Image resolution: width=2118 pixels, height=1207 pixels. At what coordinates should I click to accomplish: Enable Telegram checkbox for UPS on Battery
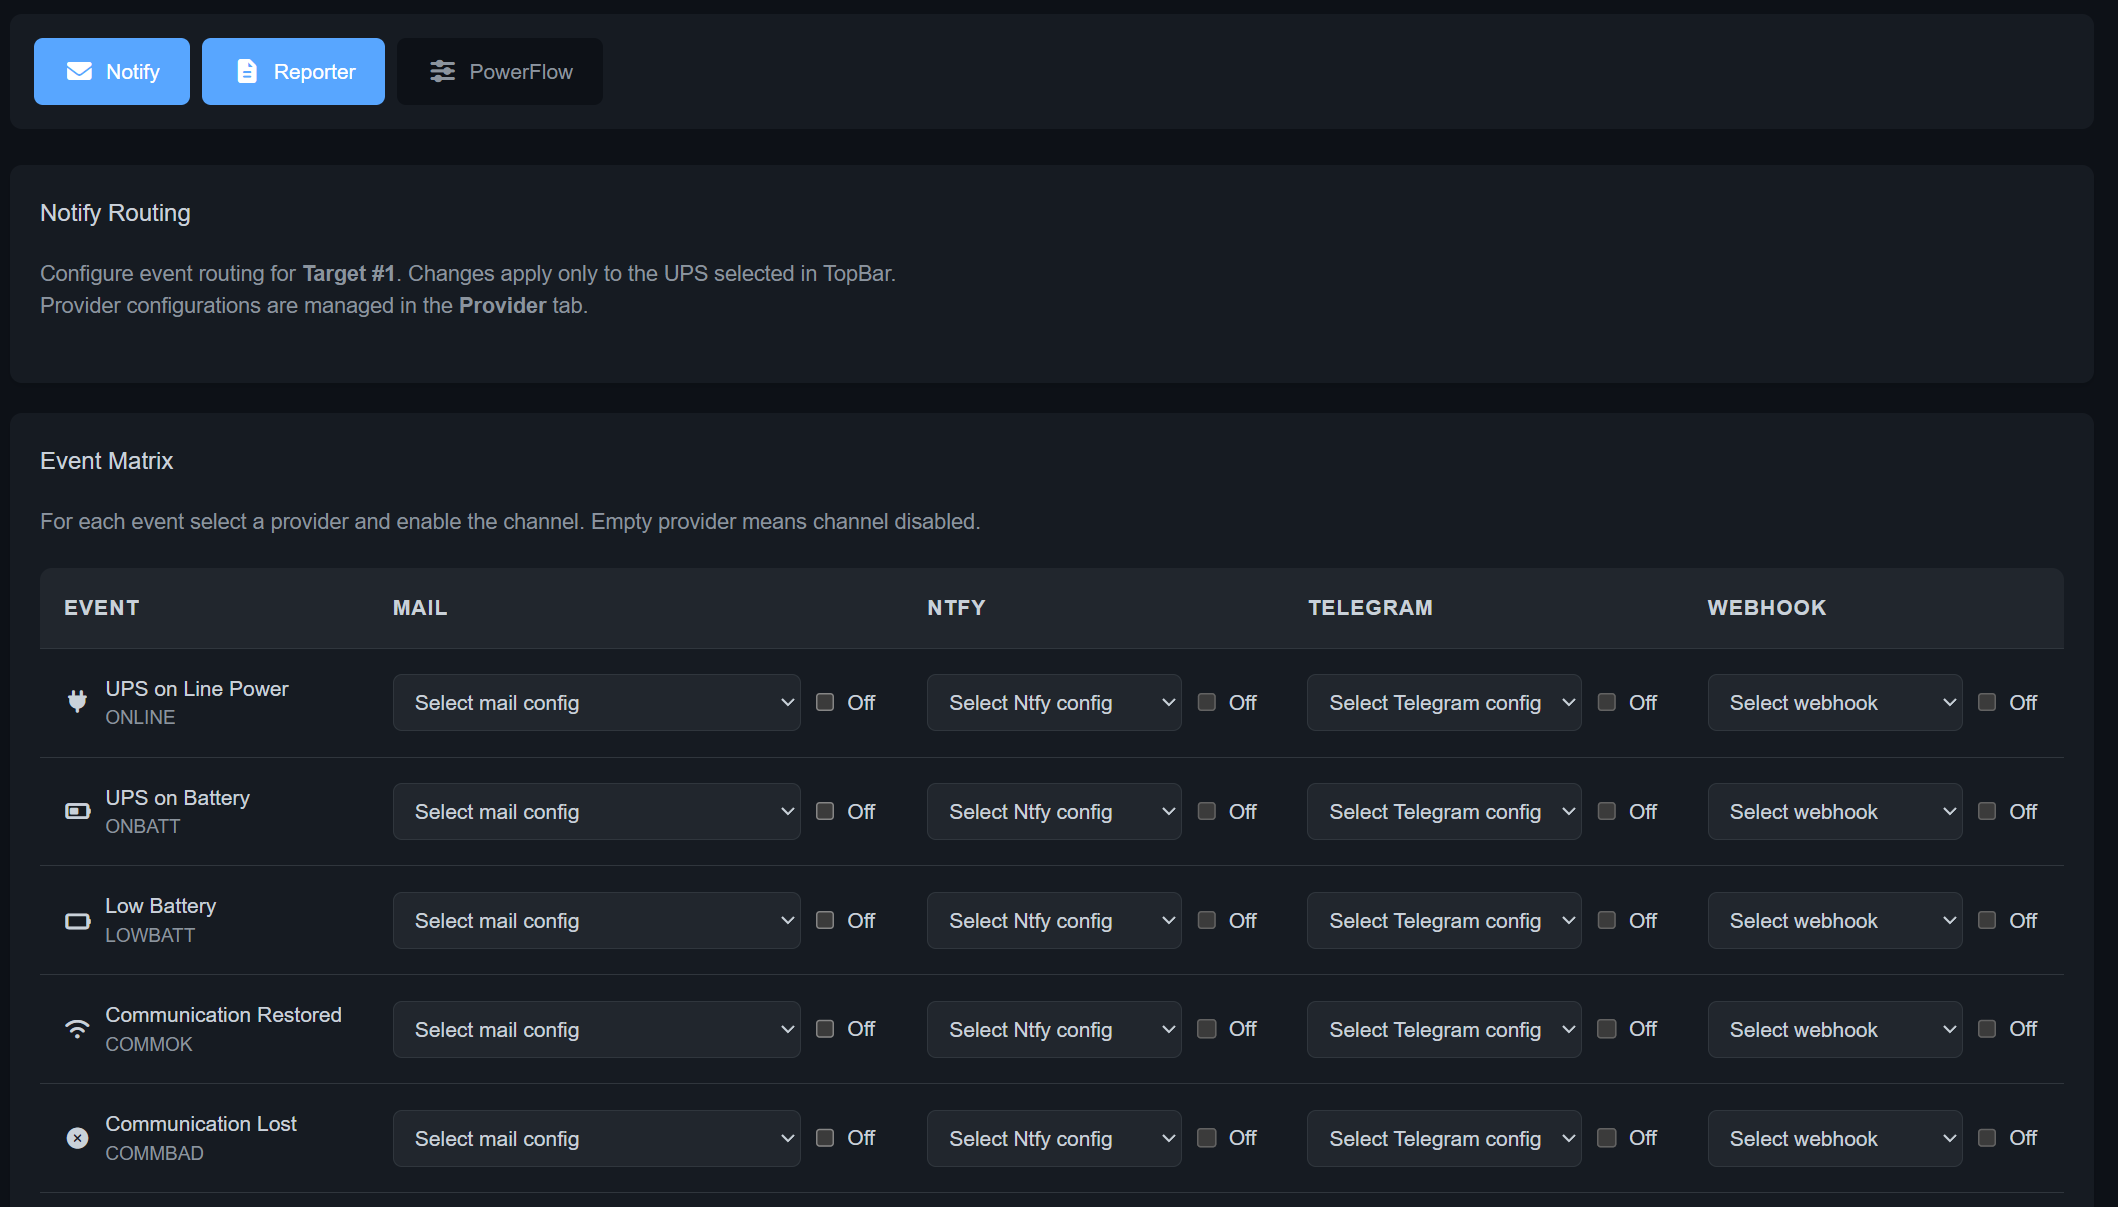1607,811
